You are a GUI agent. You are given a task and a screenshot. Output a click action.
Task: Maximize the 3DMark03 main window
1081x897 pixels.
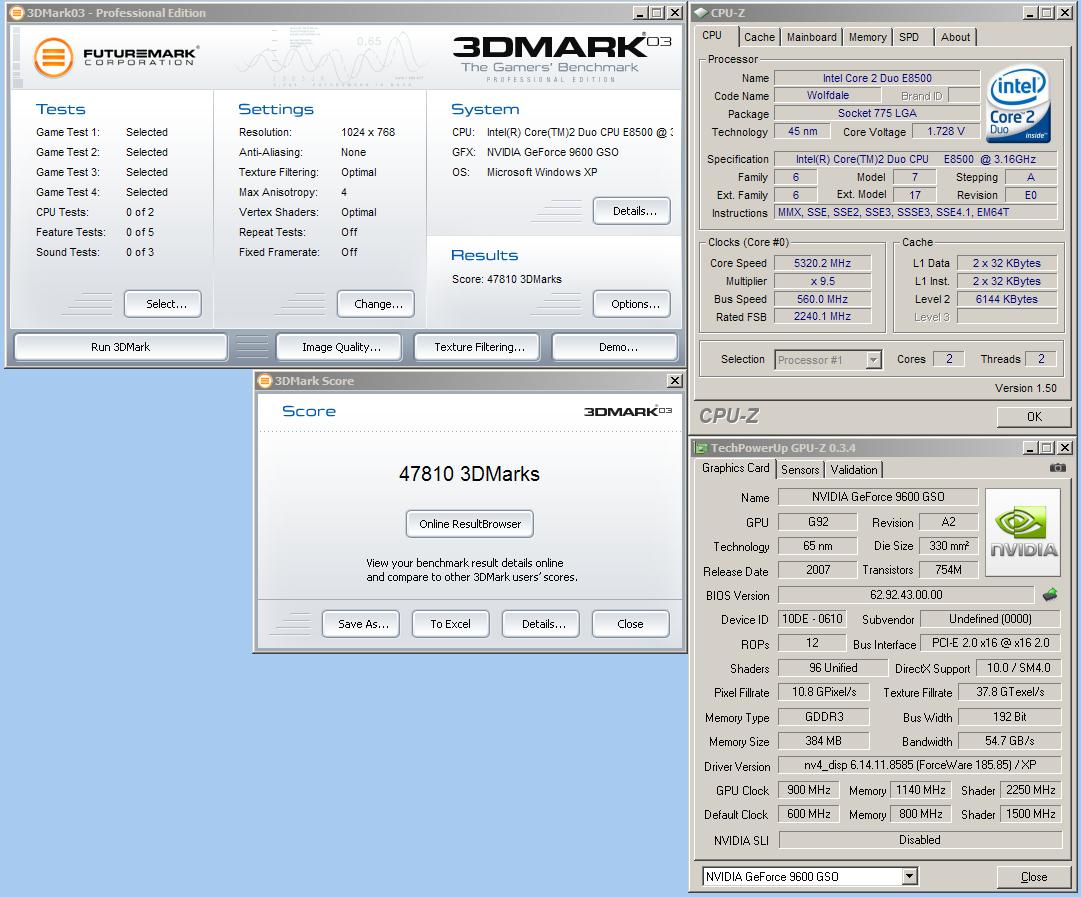657,12
